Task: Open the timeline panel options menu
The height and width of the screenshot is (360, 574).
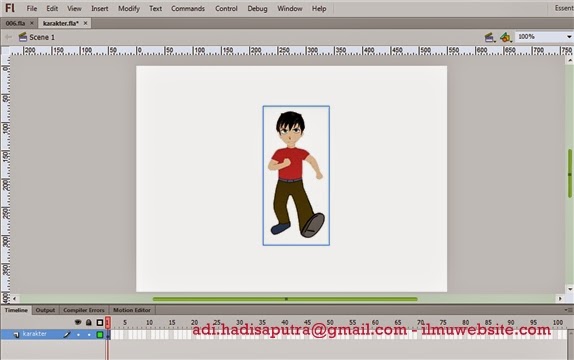Action: pyautogui.click(x=569, y=310)
